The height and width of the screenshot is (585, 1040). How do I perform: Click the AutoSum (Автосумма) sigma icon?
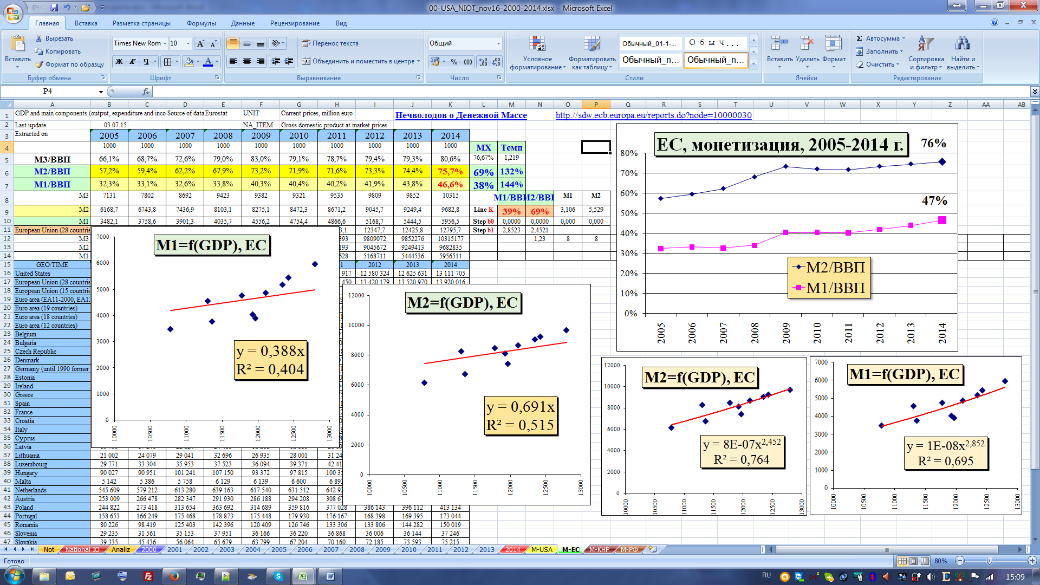coord(860,38)
